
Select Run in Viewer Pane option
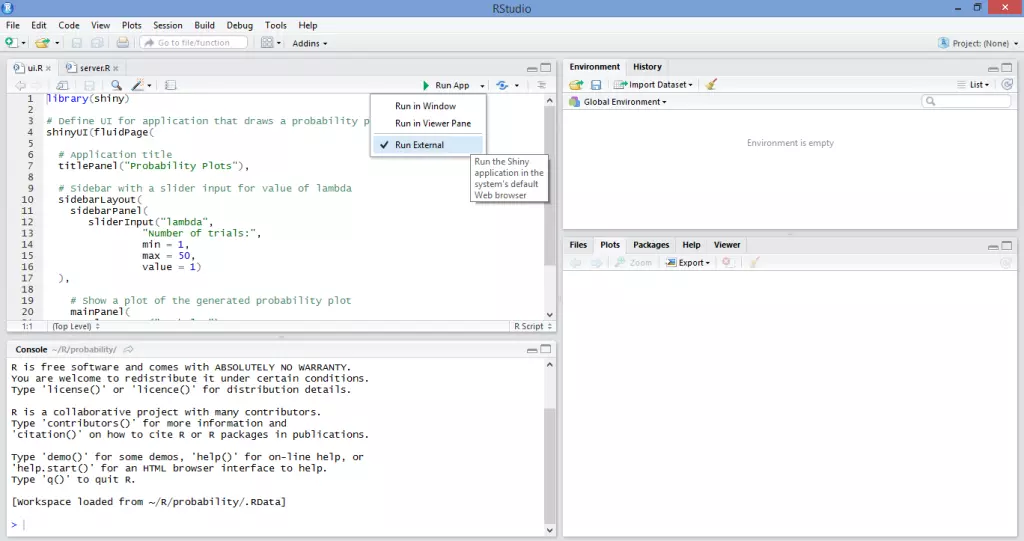coord(432,123)
